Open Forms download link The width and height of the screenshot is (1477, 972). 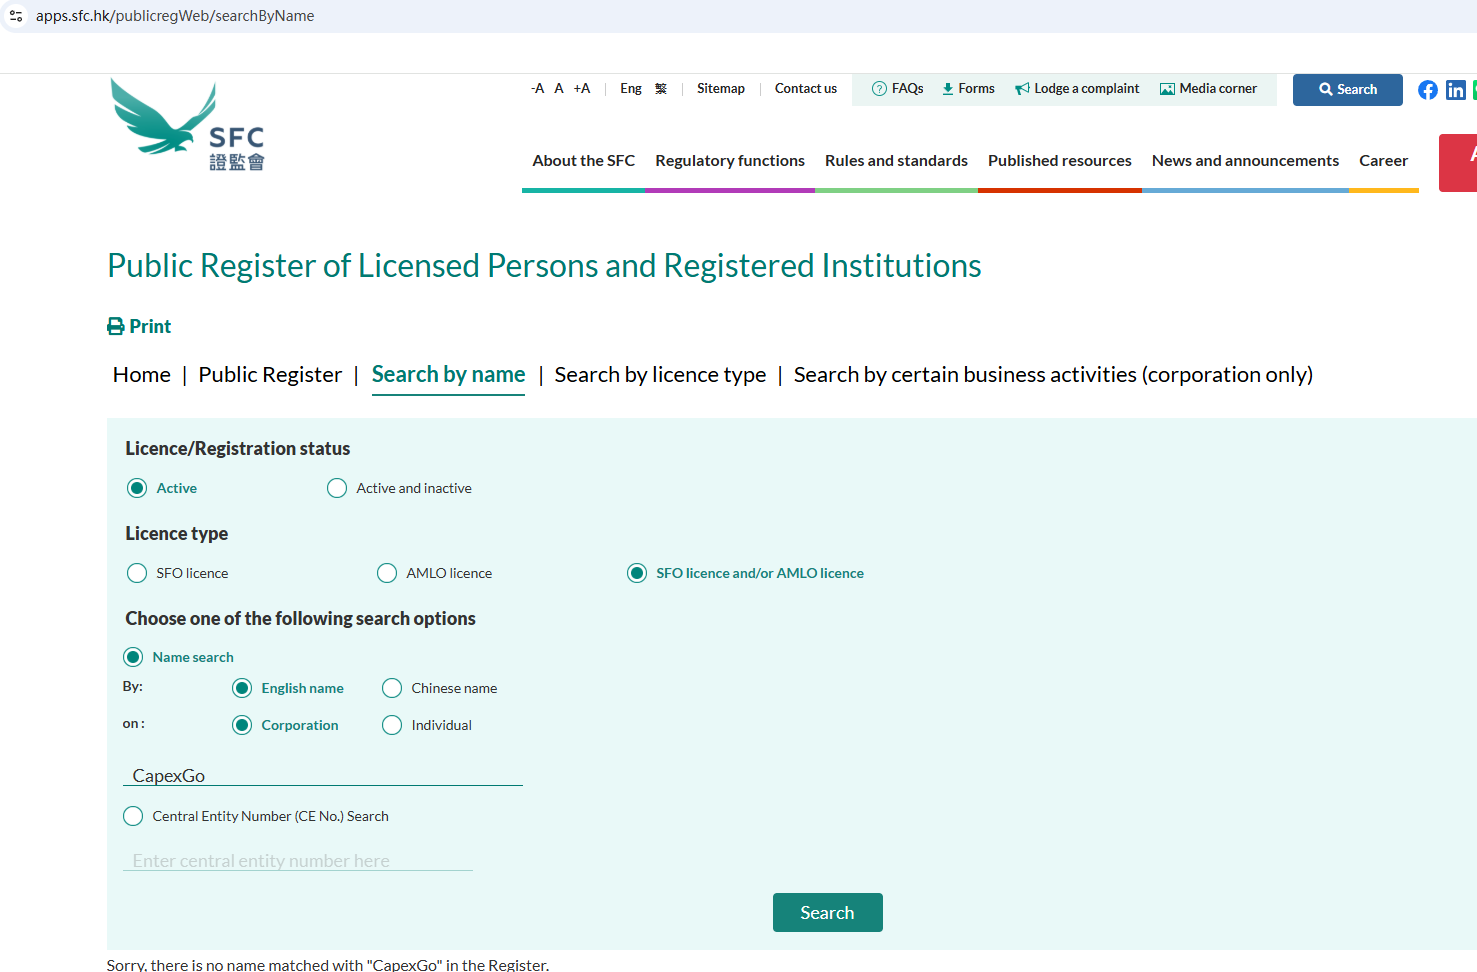pos(967,89)
